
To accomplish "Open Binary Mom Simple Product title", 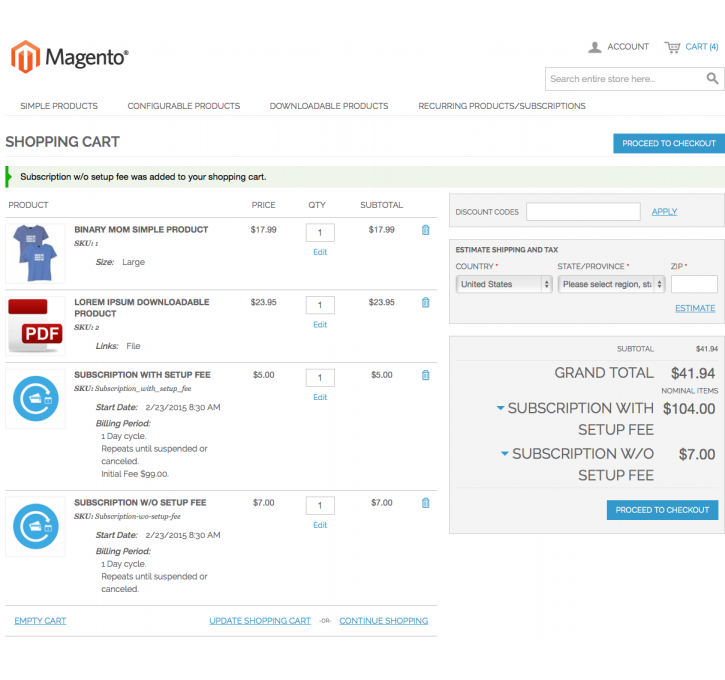I will 141,230.
